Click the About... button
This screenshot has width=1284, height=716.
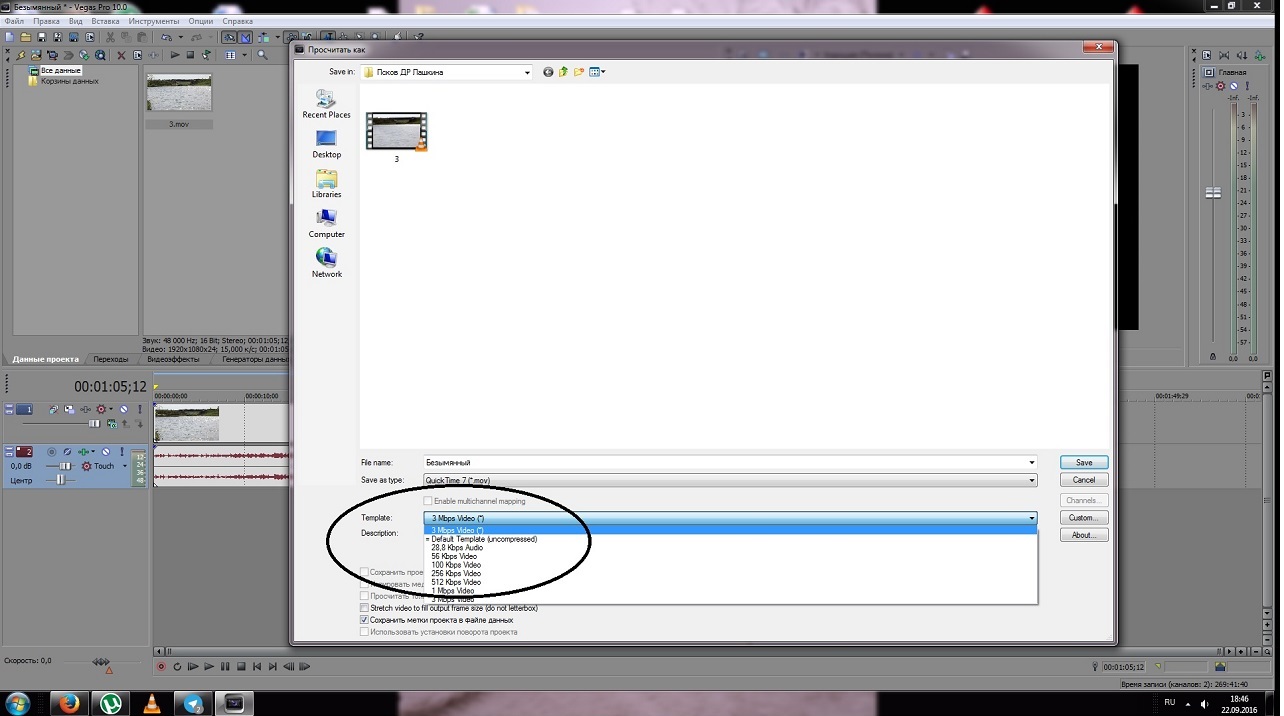coord(1084,535)
